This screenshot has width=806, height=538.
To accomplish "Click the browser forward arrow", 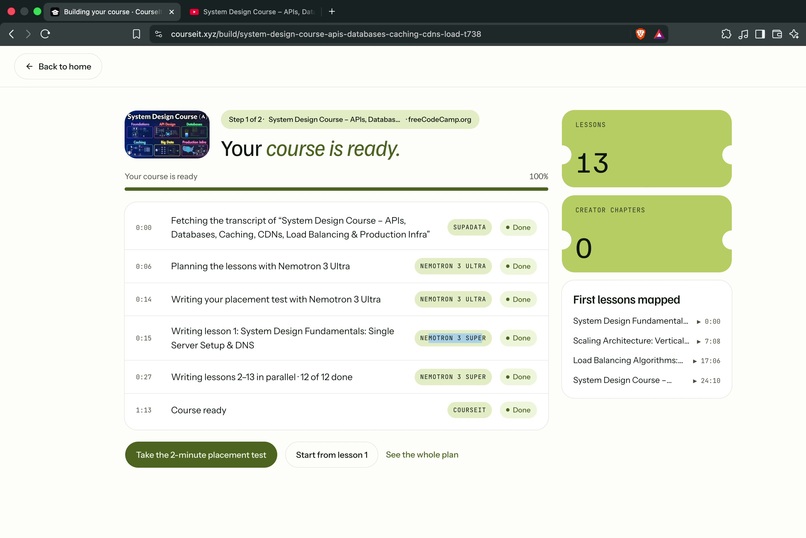I will click(x=28, y=34).
